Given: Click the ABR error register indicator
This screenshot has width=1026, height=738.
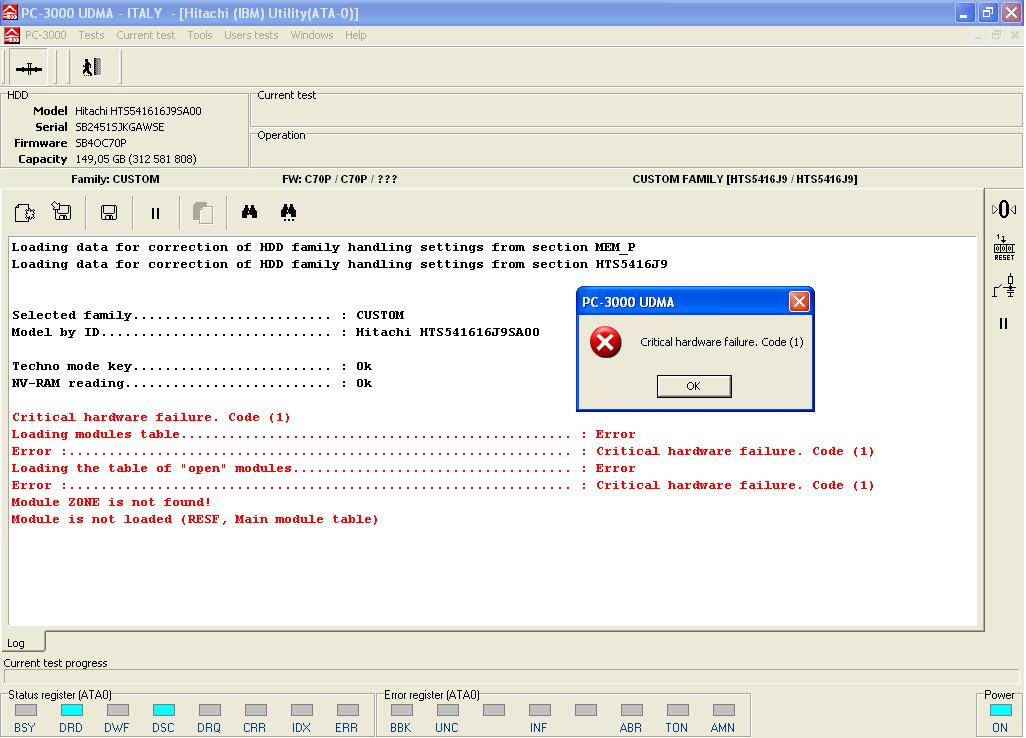Looking at the screenshot, I should 631,710.
